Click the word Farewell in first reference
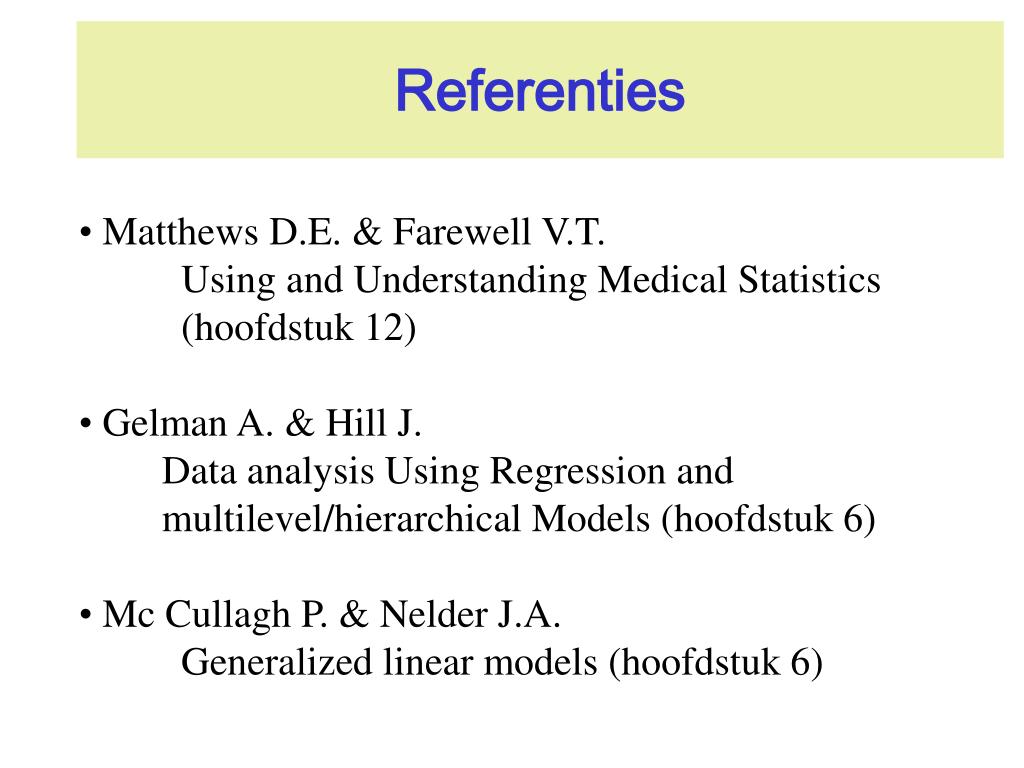Screen dimensions: 1024x768 461,232
